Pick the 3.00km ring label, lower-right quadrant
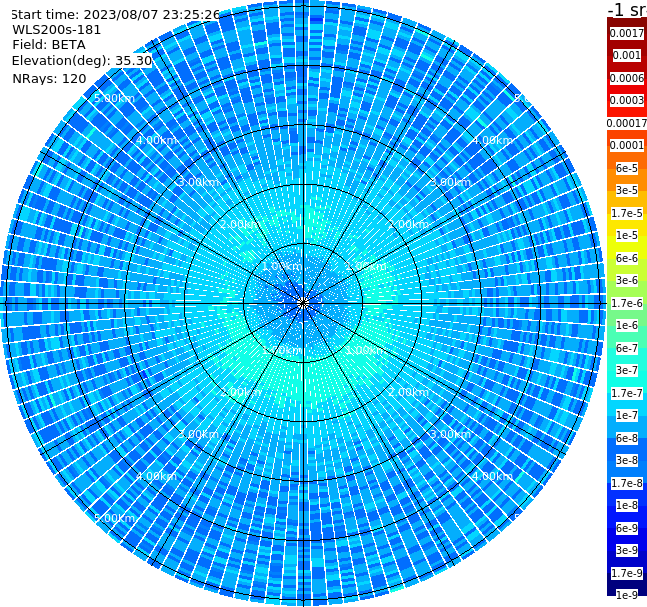The width and height of the screenshot is (647, 607). tap(450, 434)
